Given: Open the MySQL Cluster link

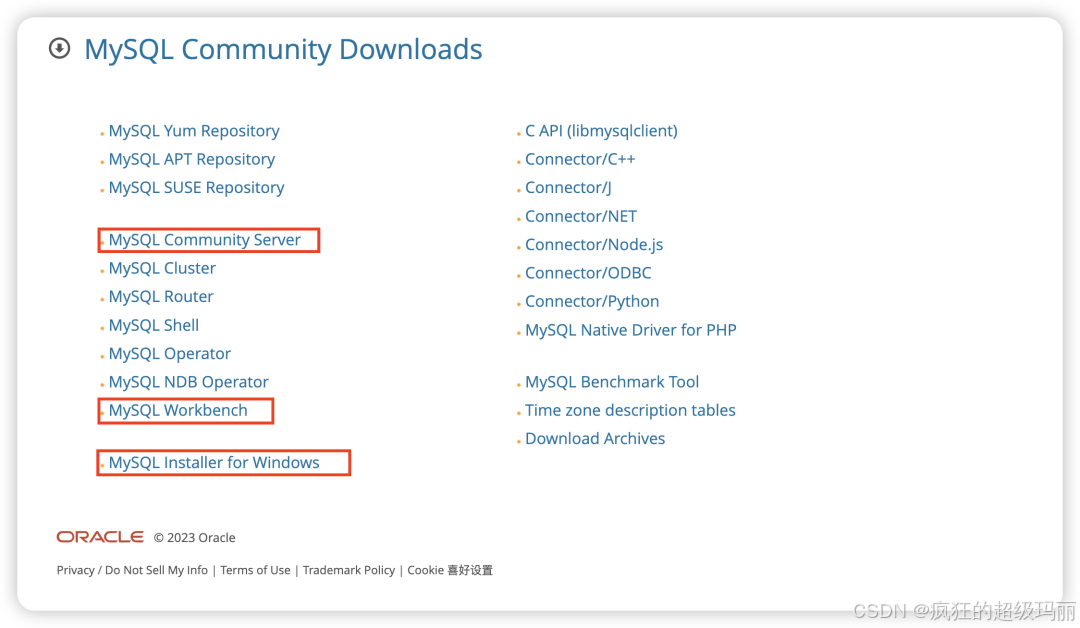Looking at the screenshot, I should [x=162, y=268].
